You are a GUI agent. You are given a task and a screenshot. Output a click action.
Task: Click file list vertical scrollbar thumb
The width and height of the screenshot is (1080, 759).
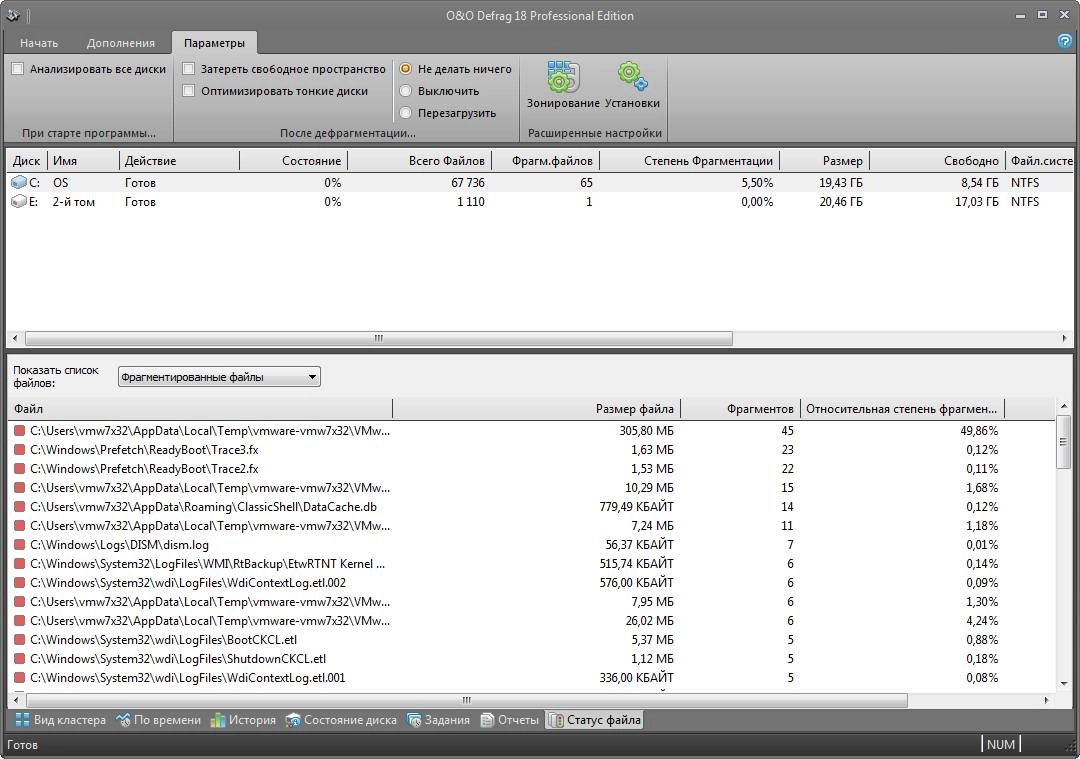click(1063, 441)
